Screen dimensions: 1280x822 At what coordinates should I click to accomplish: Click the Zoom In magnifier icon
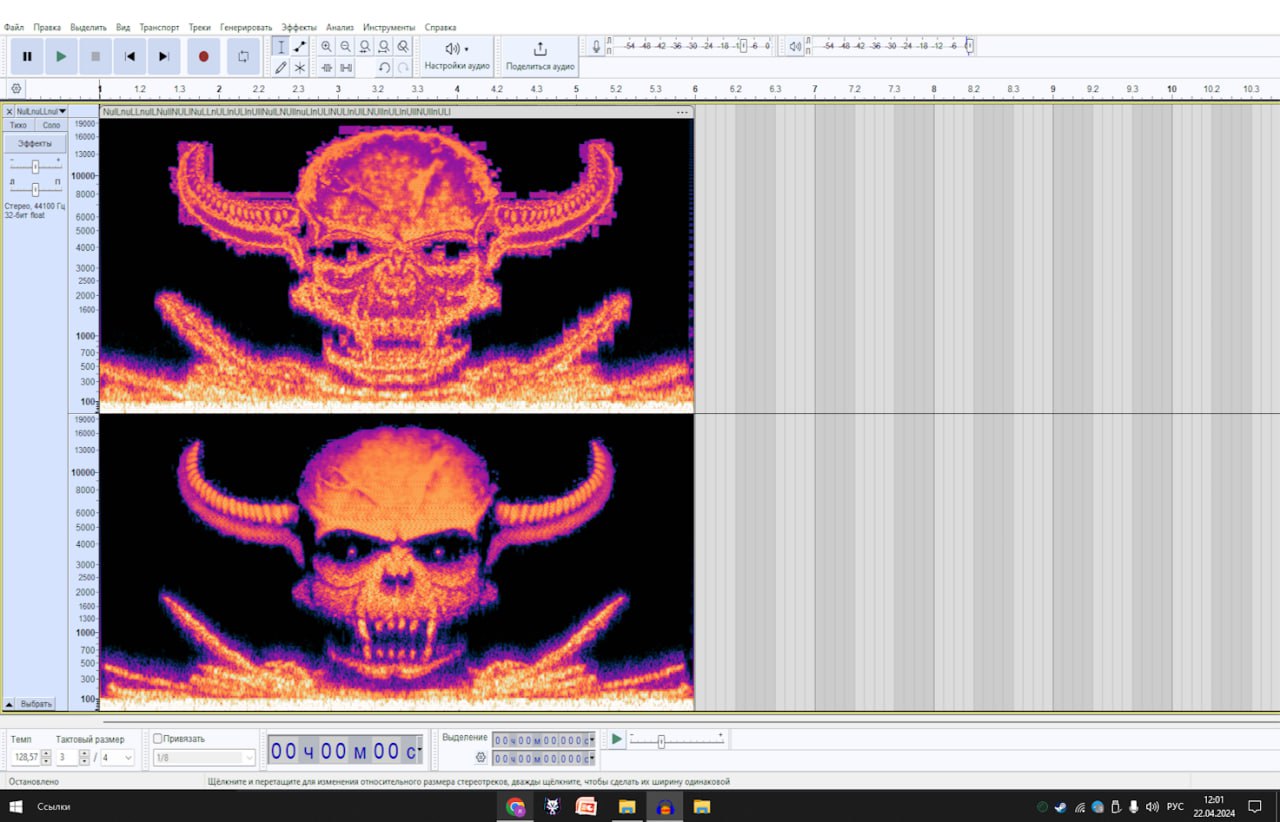point(326,47)
